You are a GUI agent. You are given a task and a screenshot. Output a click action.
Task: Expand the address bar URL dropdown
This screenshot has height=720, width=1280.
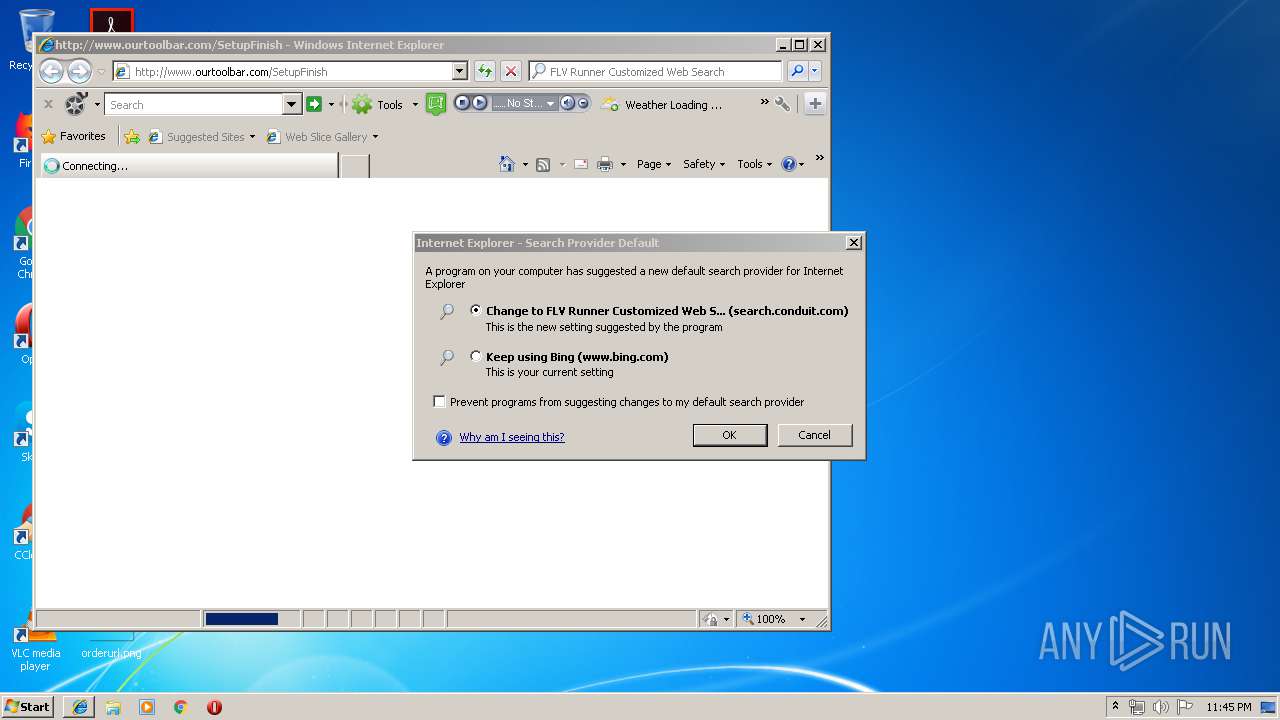click(x=459, y=71)
